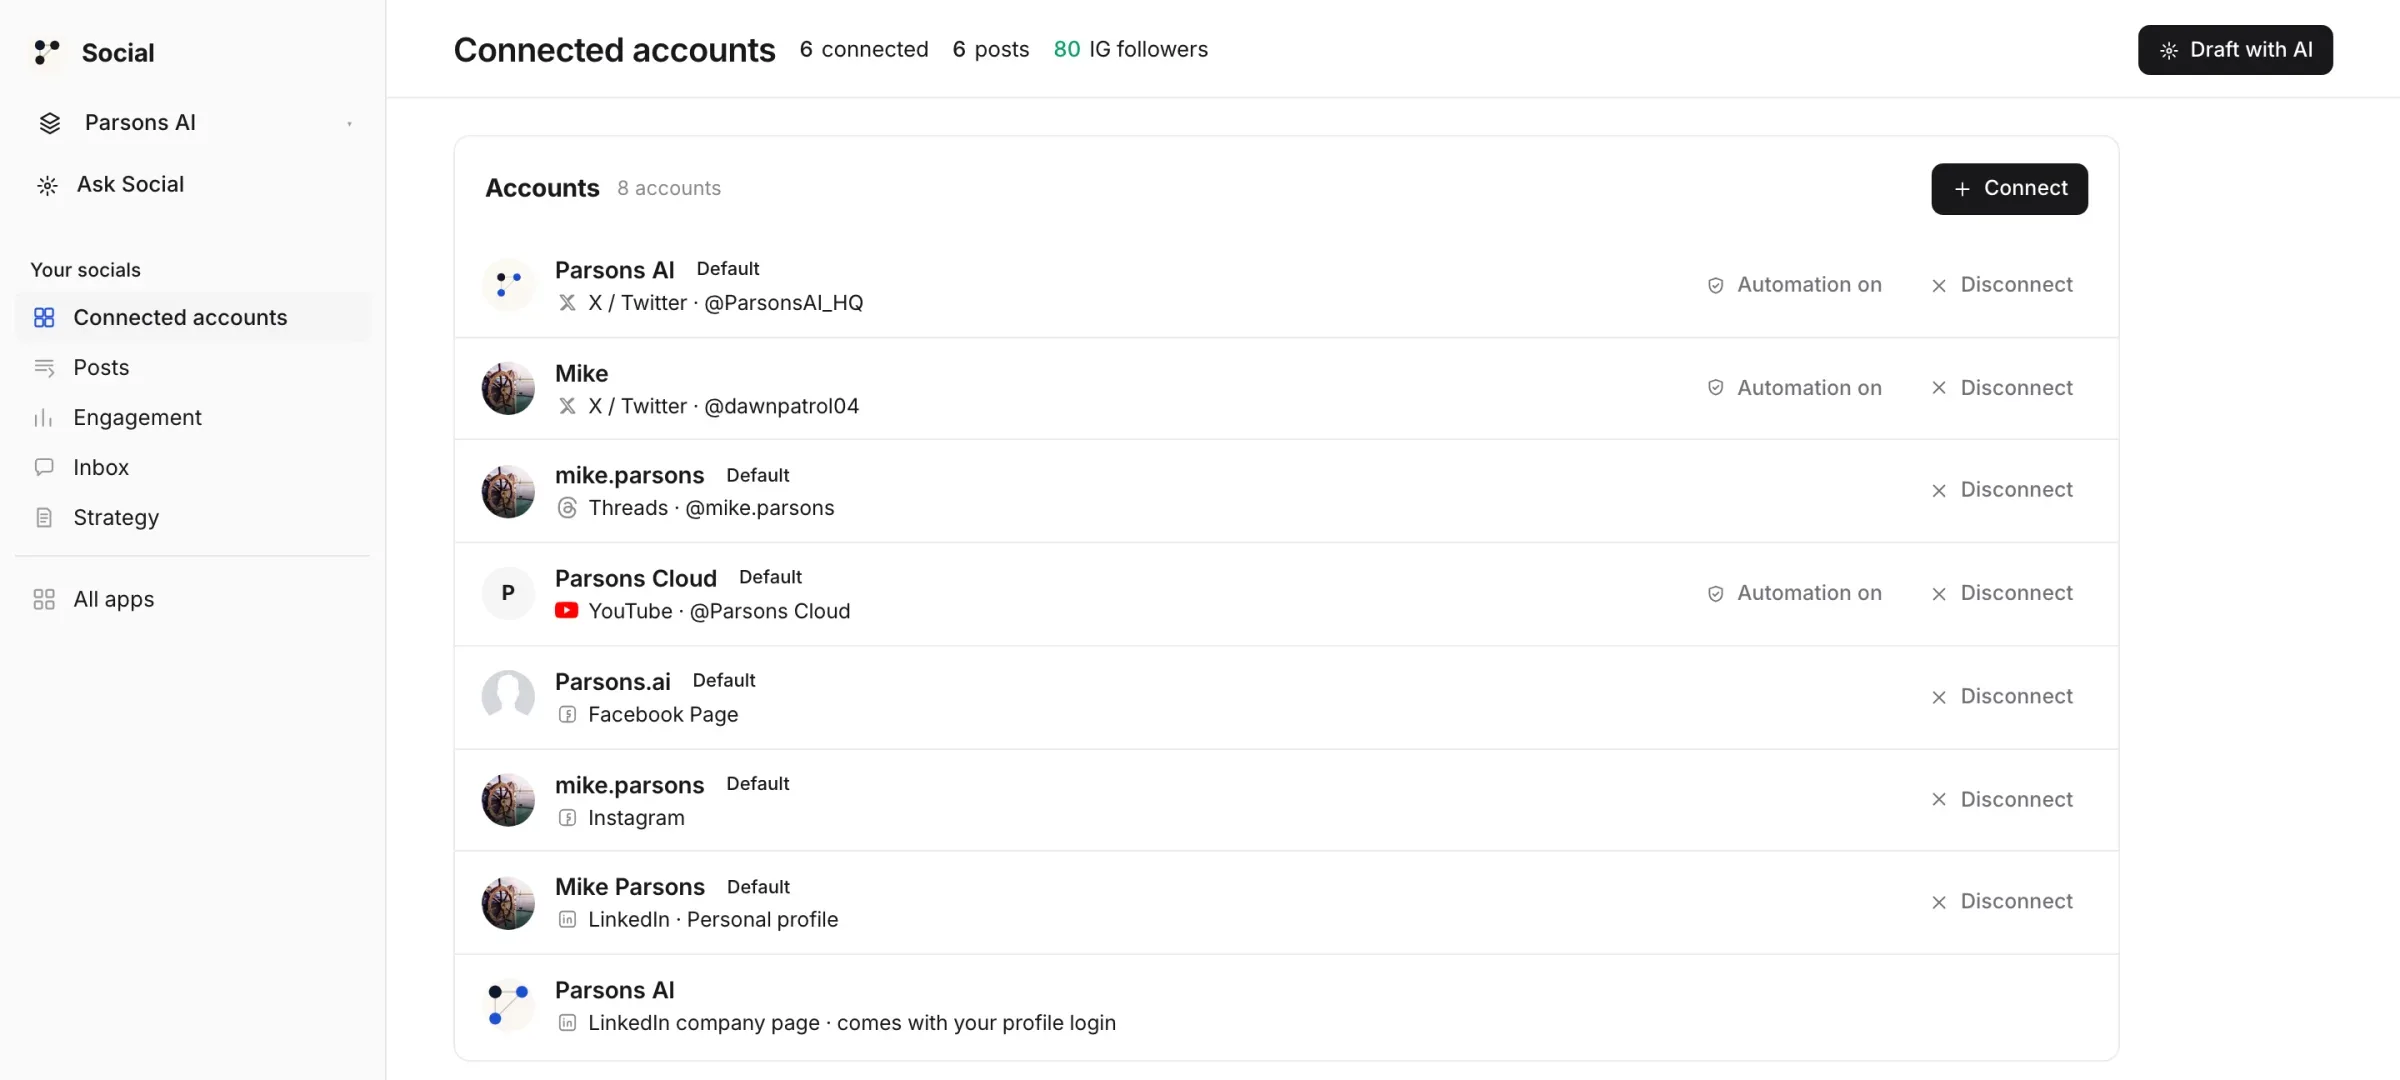This screenshot has width=2400, height=1080.
Task: Click the 6 posts stat in header
Action: (991, 49)
